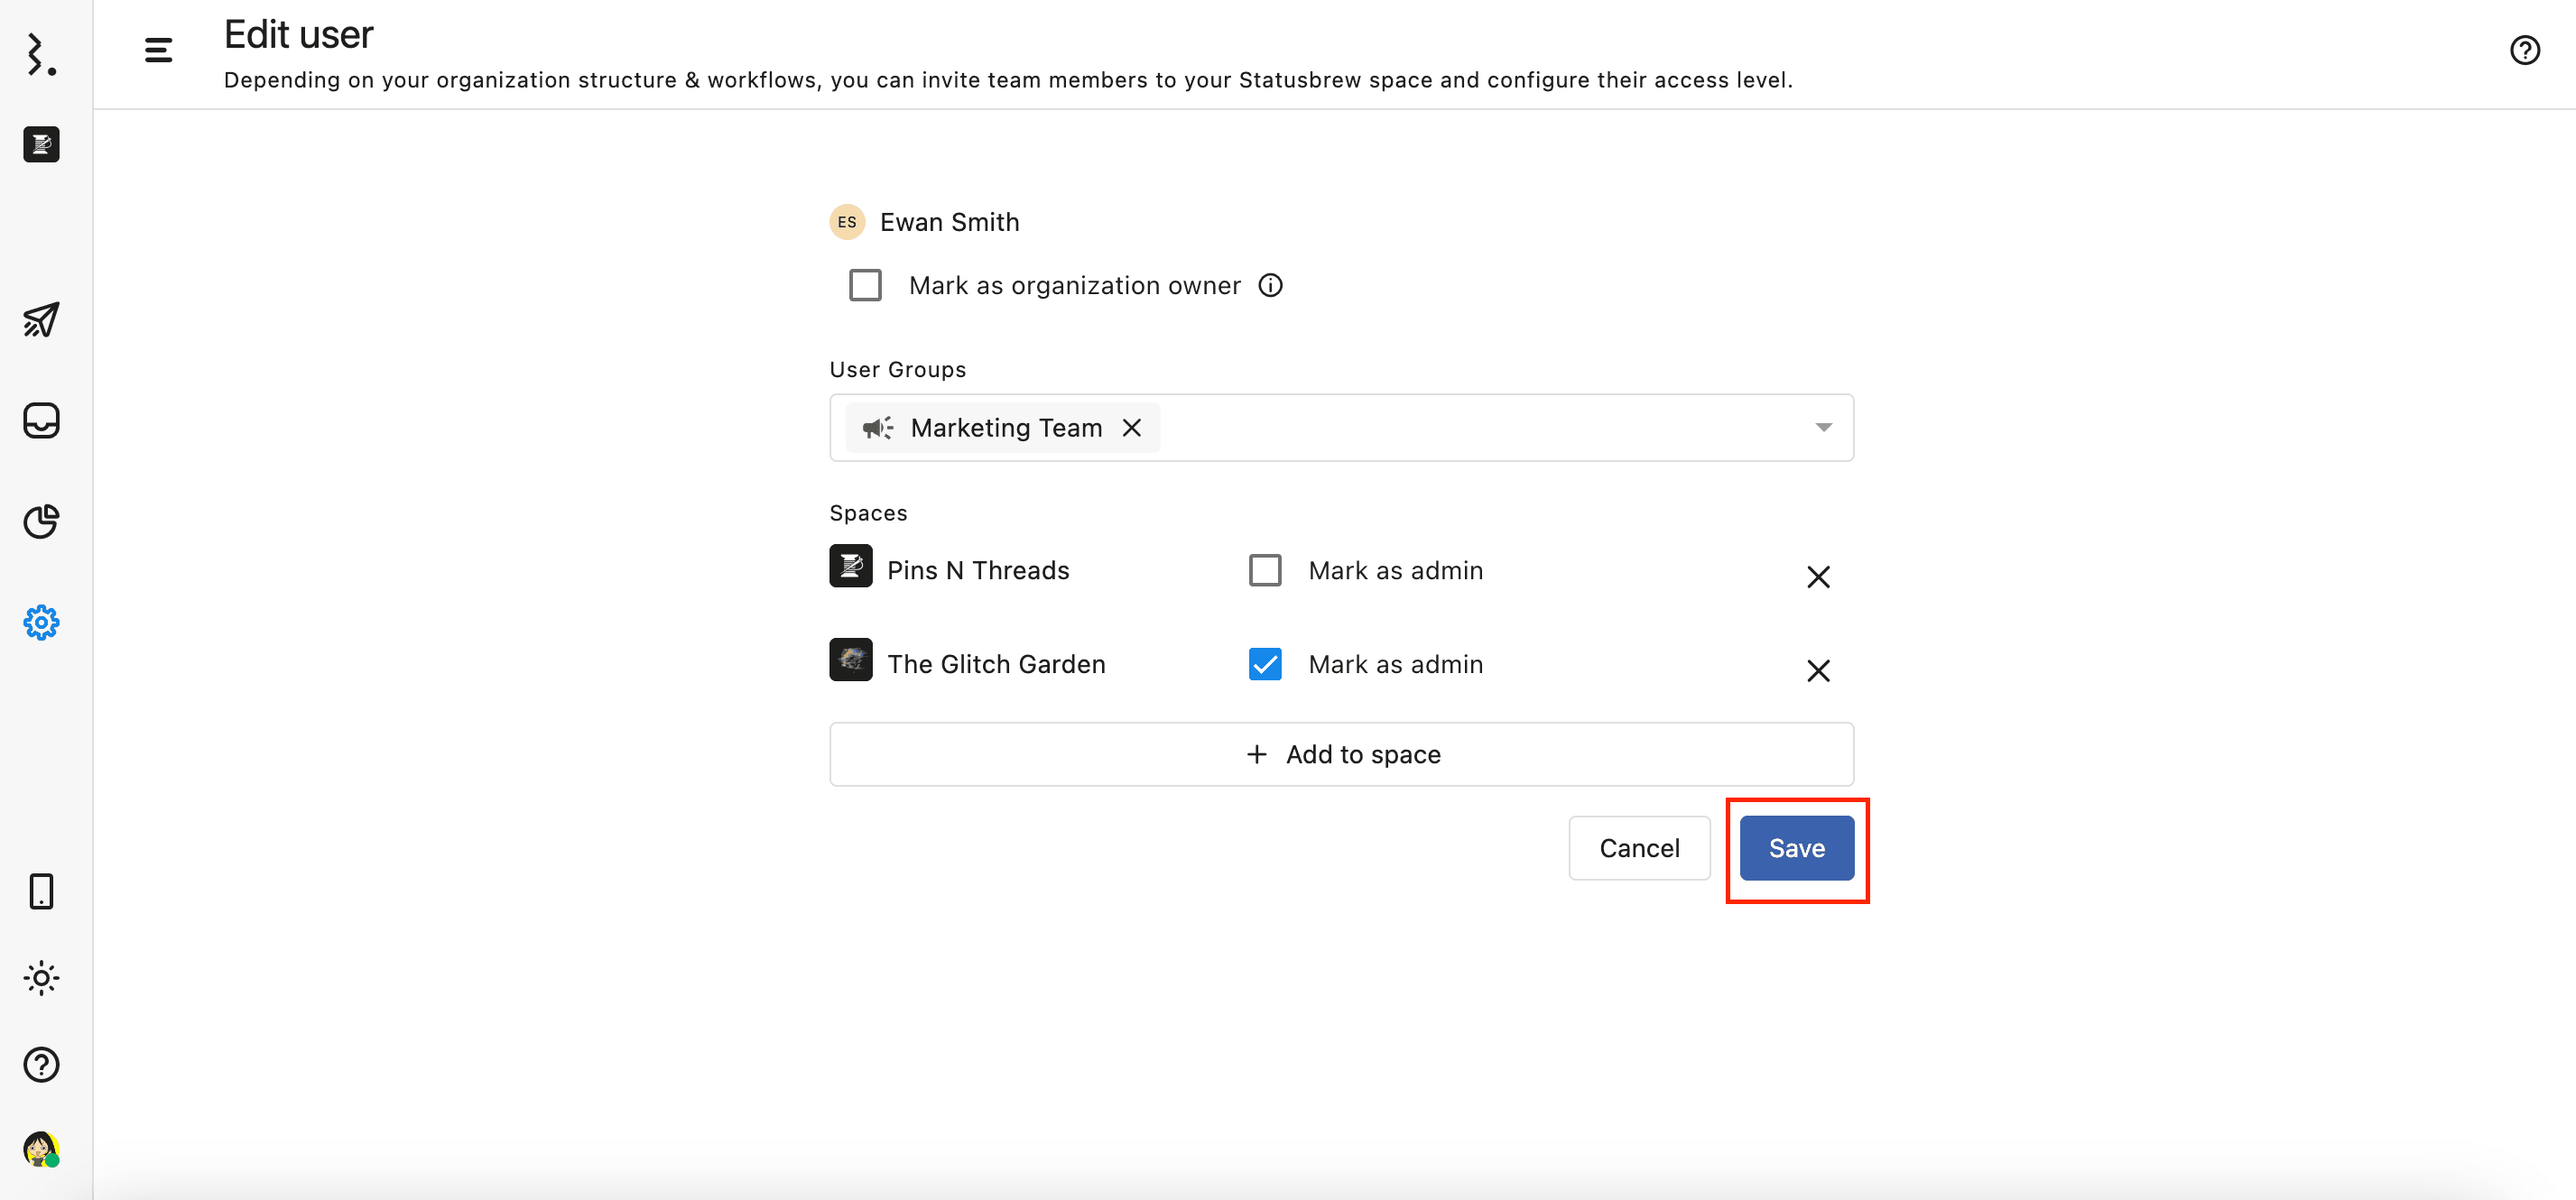Open the Publish paper plane icon
Image resolution: width=2576 pixels, height=1200 pixels.
(x=41, y=320)
